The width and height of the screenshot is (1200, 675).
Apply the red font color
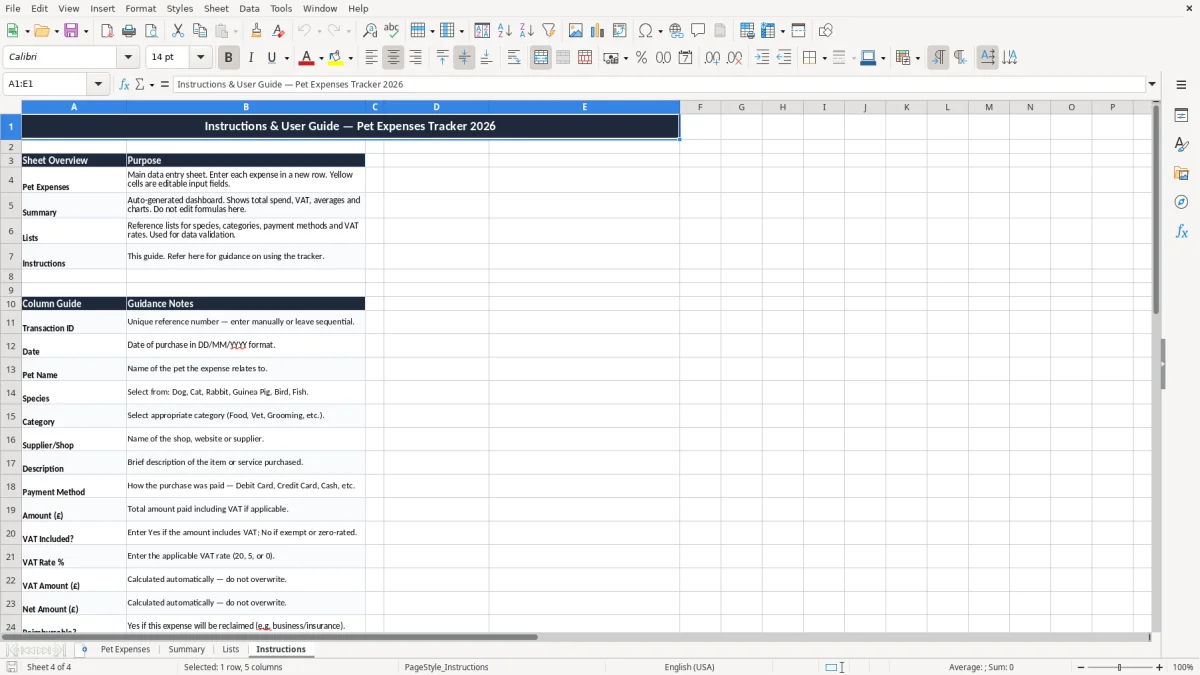(x=308, y=58)
